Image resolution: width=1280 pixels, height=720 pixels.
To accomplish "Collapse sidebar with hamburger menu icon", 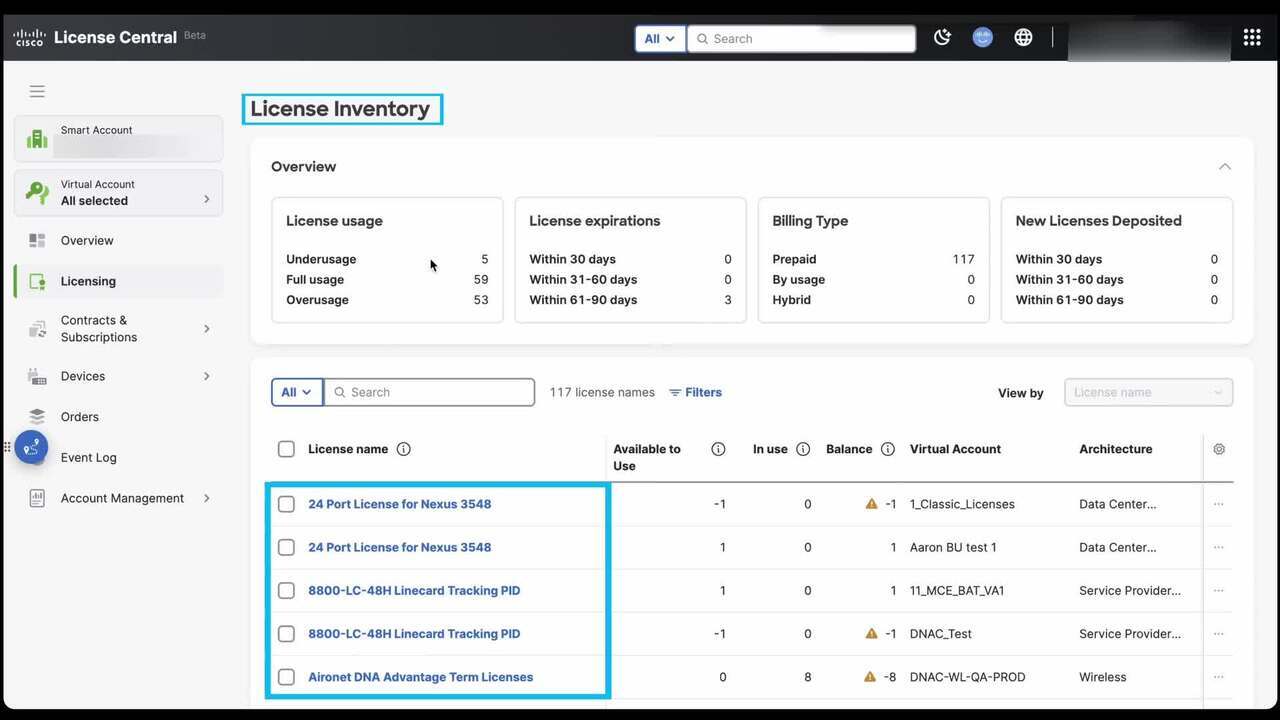I will click(x=37, y=91).
